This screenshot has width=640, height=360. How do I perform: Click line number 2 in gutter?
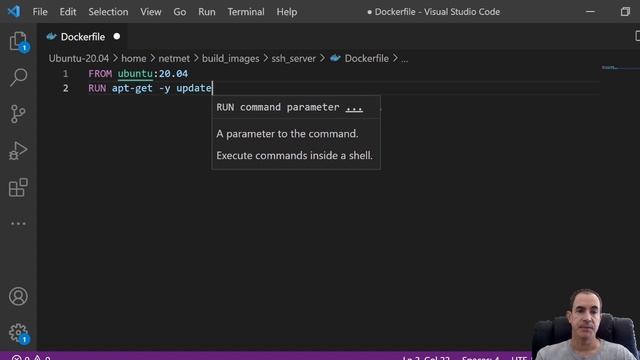tap(65, 88)
